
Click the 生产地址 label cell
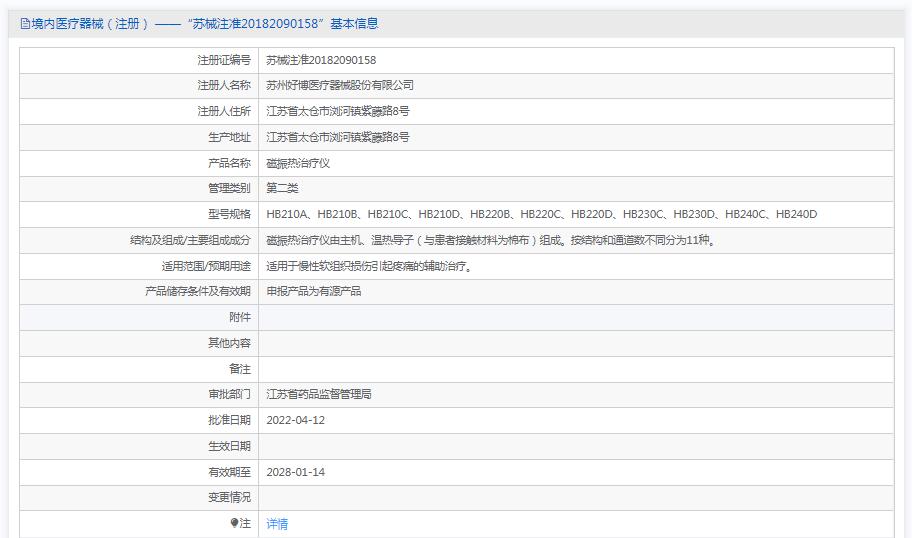[x=139, y=138]
